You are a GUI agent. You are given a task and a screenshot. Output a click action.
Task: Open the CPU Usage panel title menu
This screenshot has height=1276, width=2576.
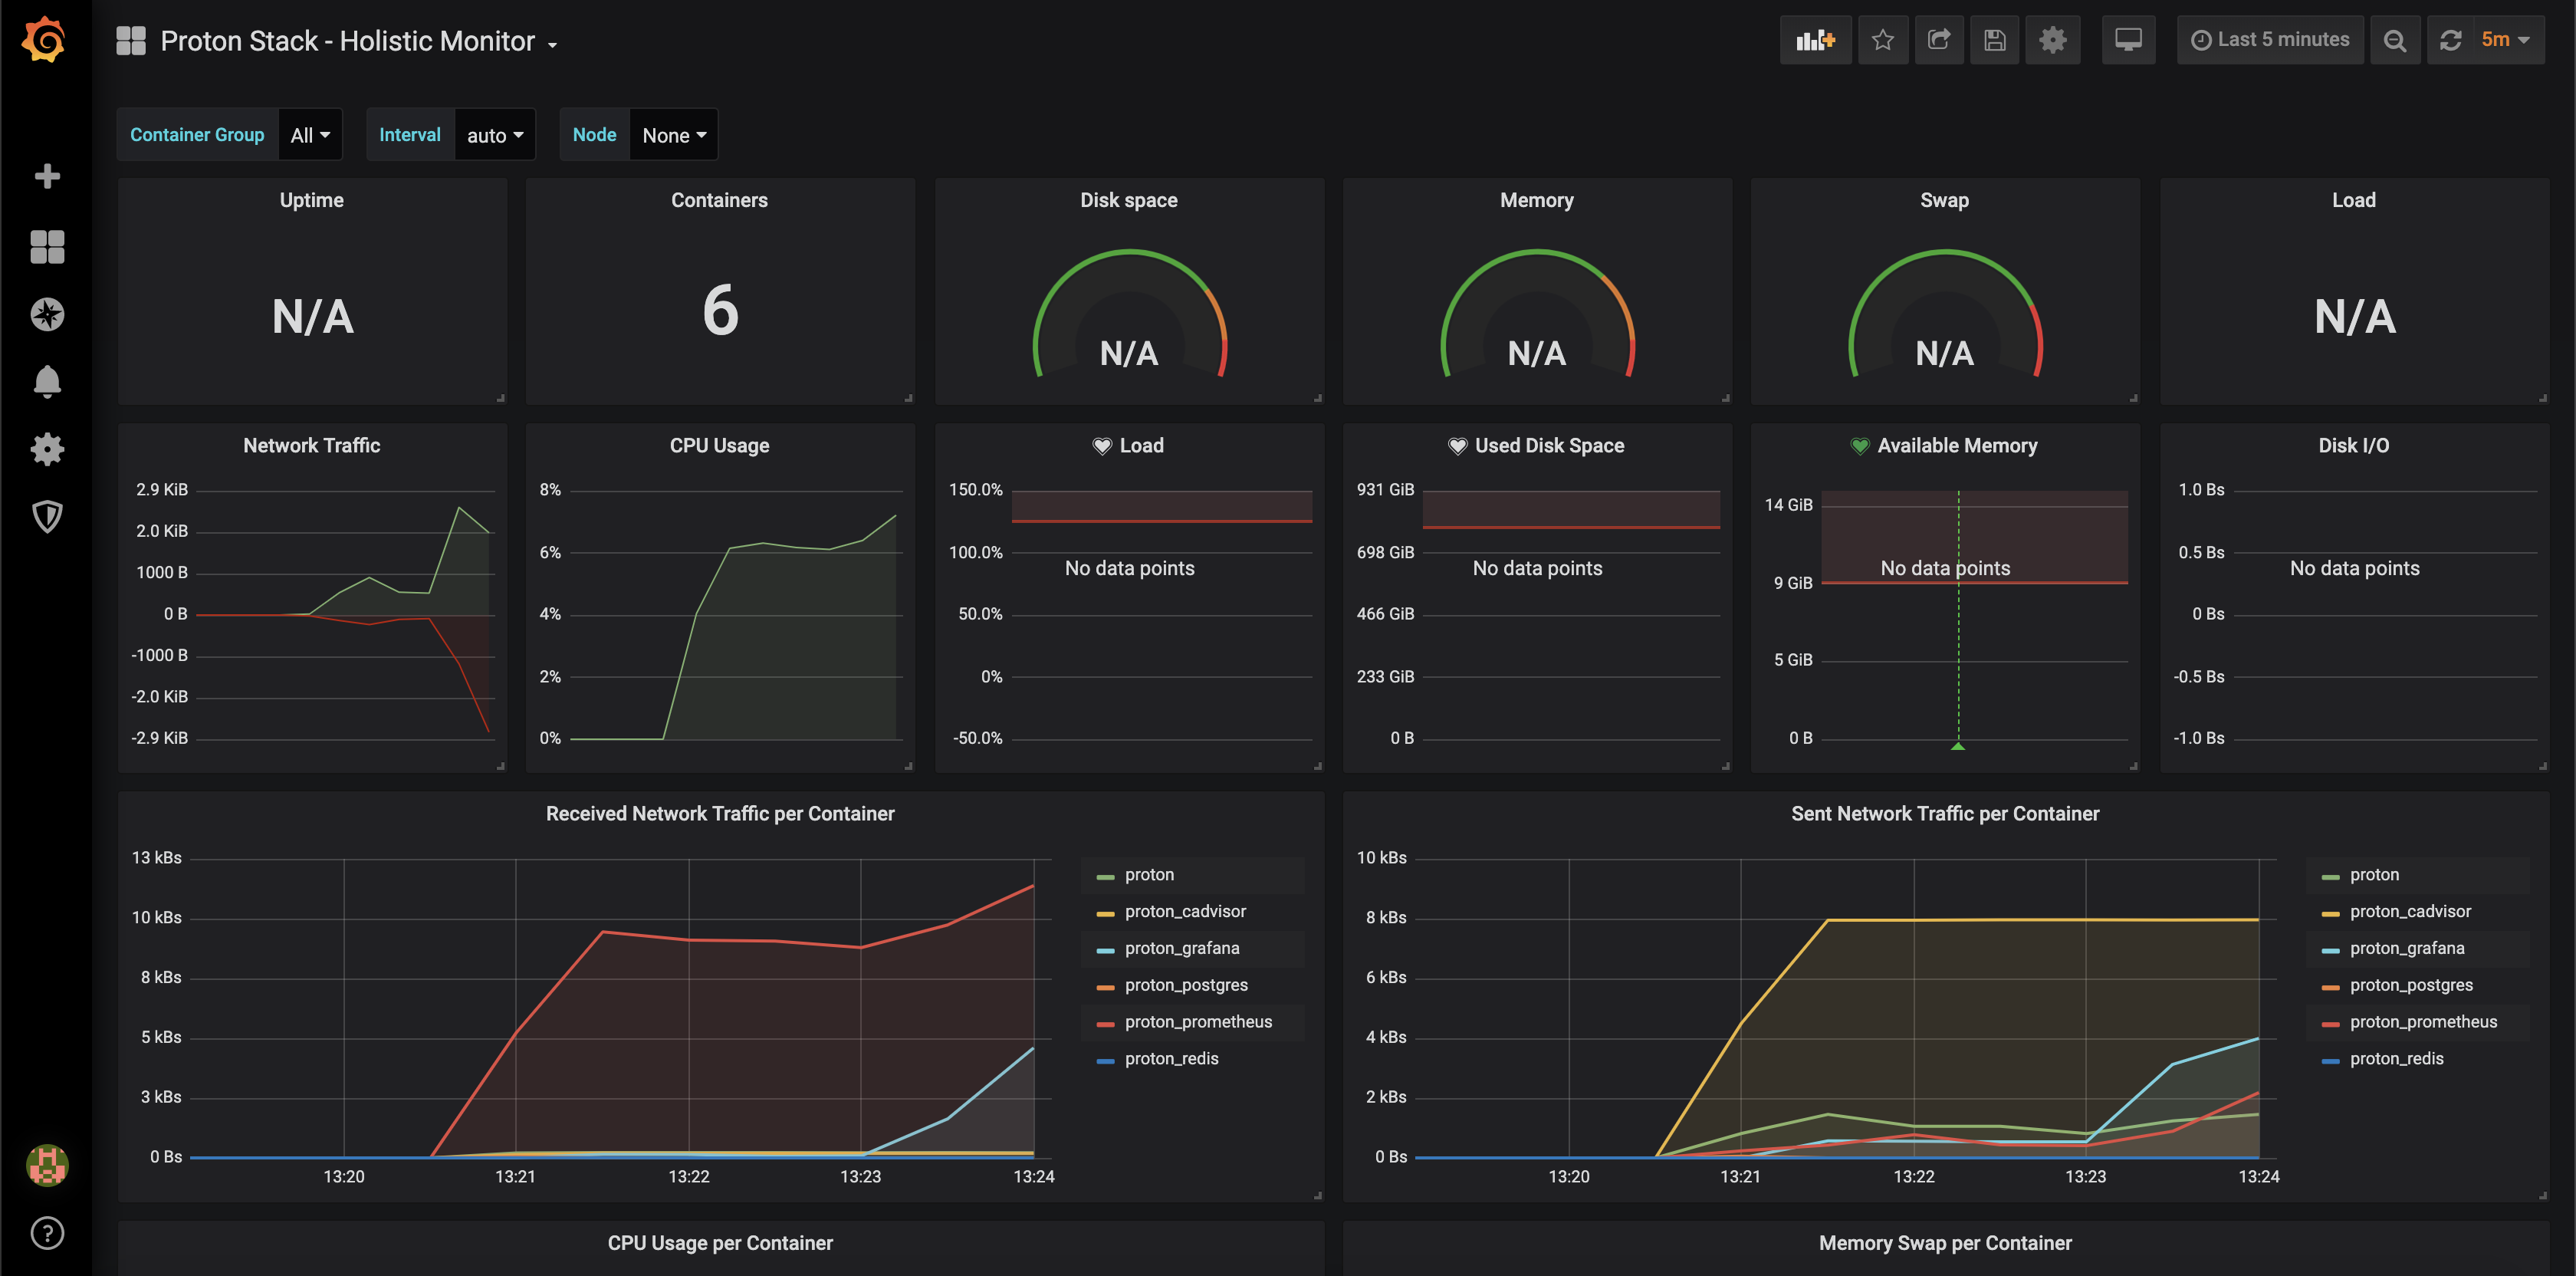click(x=720, y=446)
